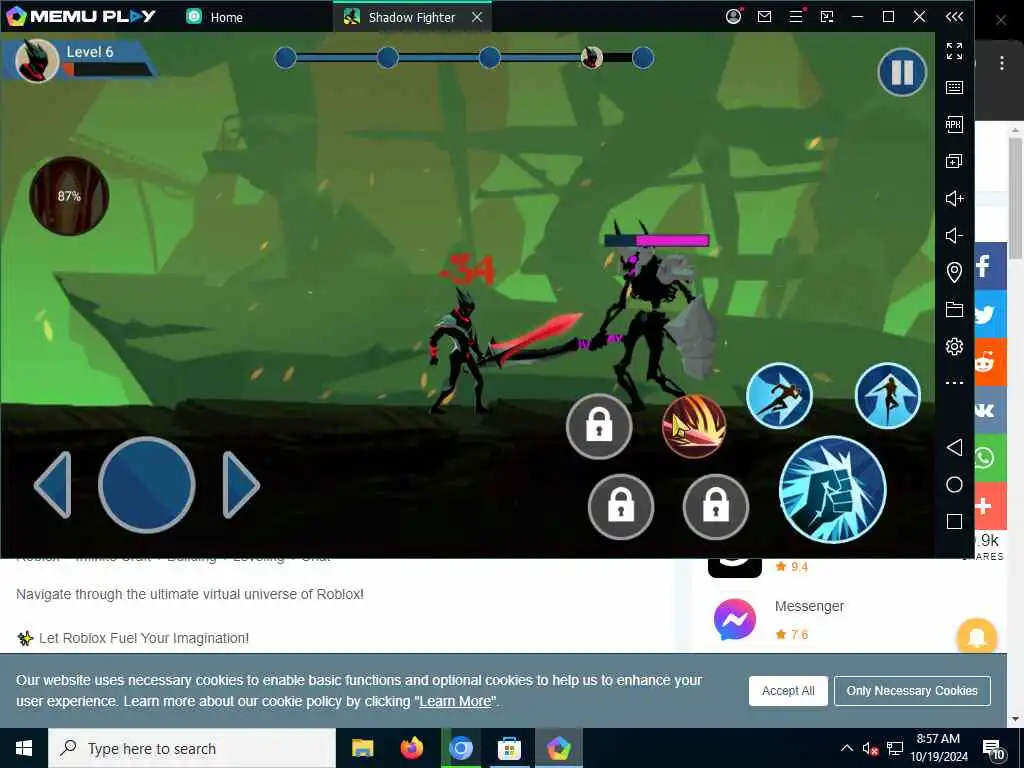The image size is (1024, 768).
Task: Click the muted speaker tray icon
Action: [x=870, y=748]
